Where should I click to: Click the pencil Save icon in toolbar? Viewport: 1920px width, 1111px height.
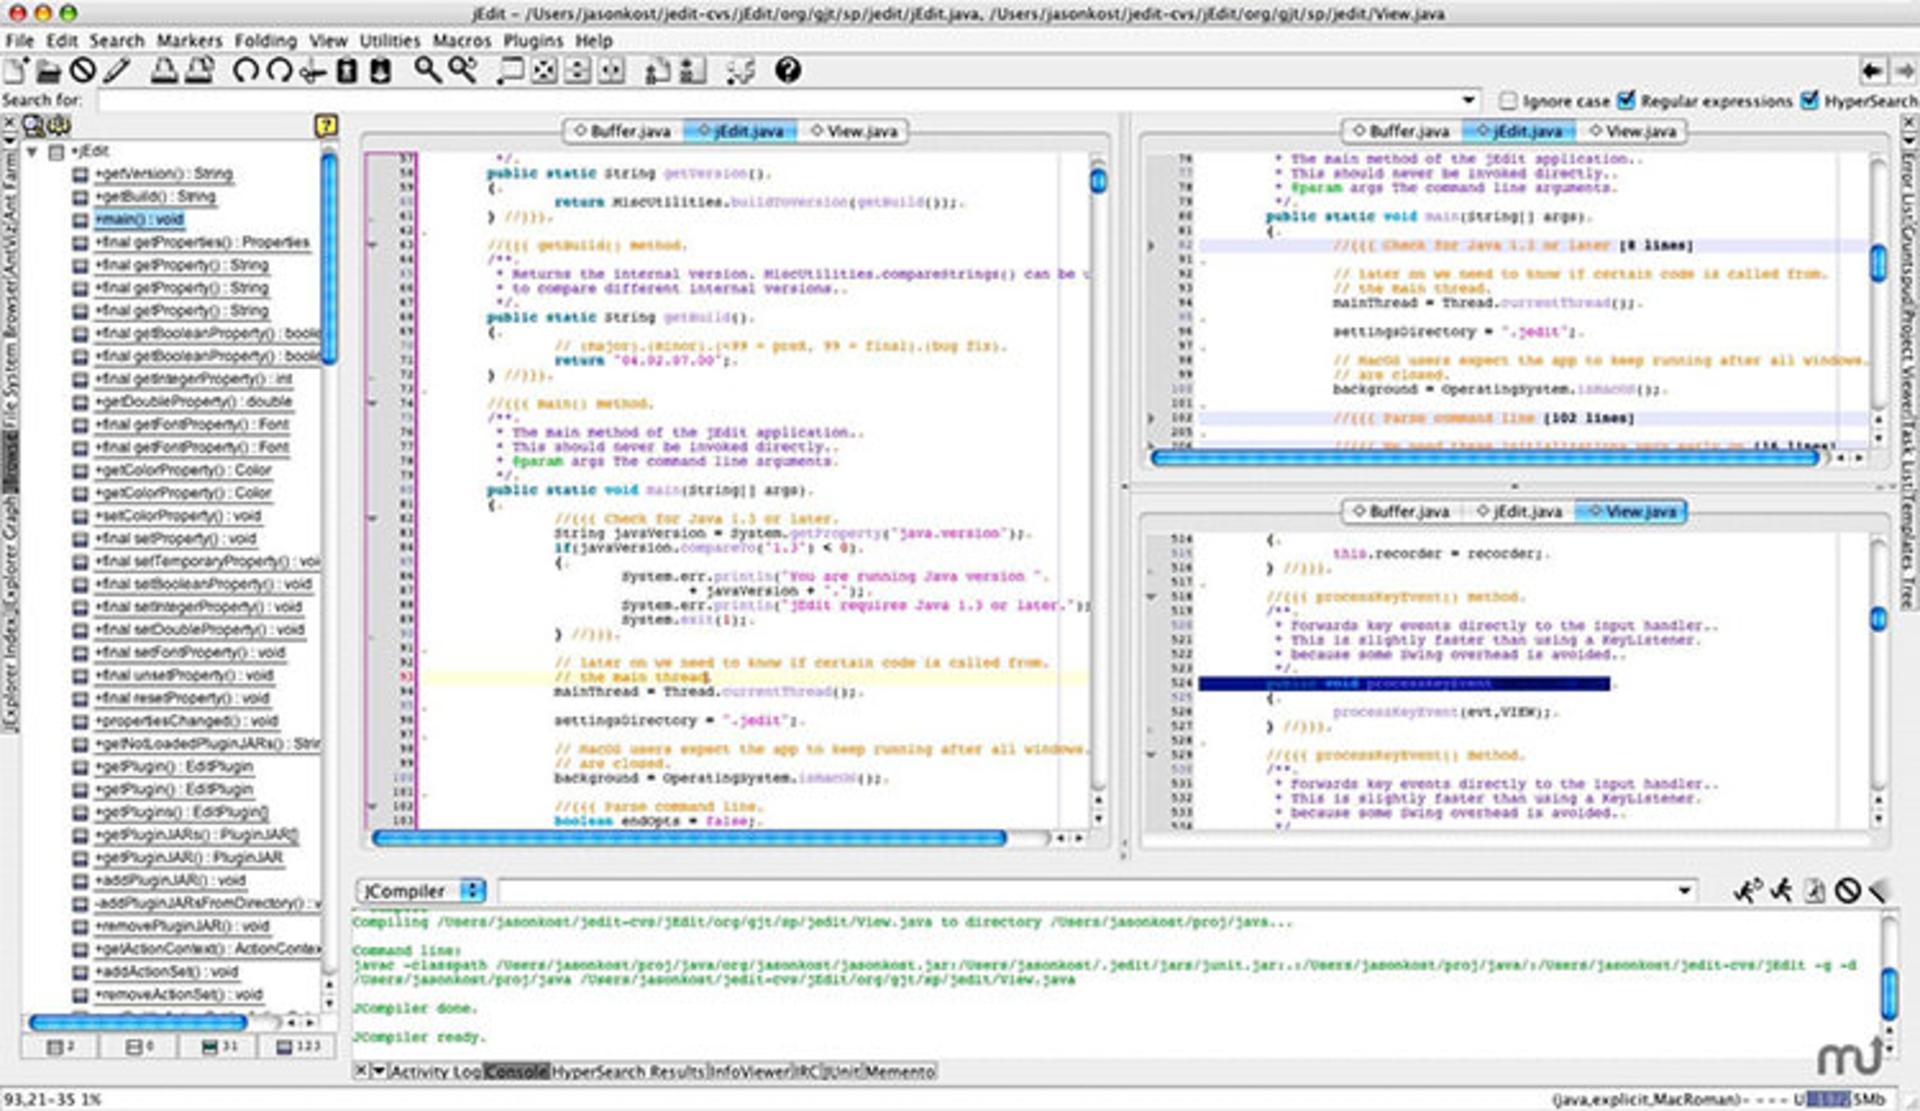(117, 71)
